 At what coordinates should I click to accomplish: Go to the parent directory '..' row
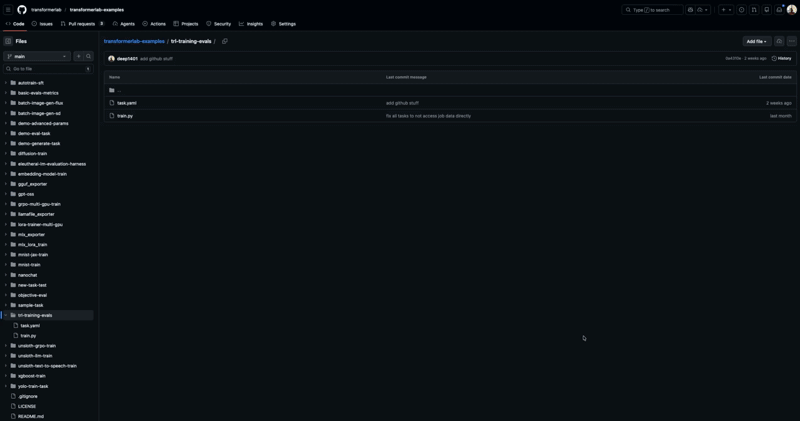point(450,90)
